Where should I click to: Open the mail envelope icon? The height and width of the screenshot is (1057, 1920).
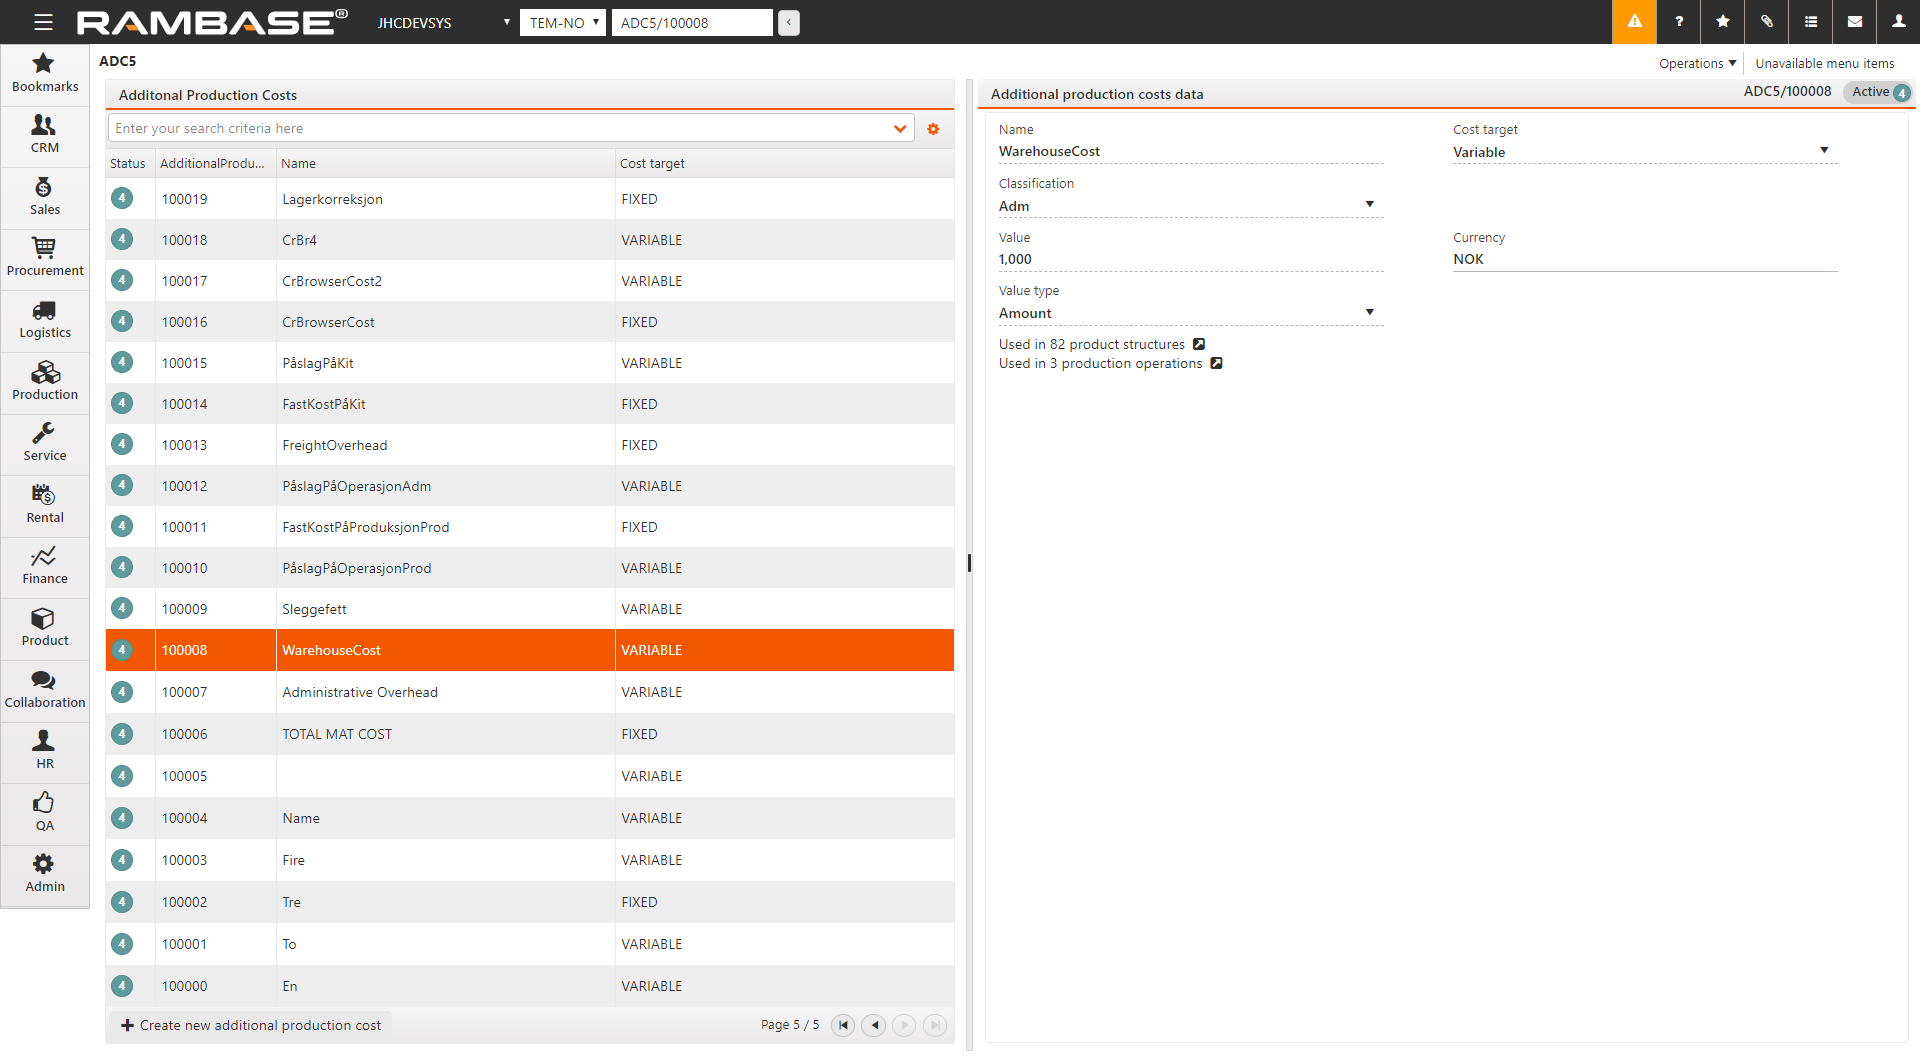pos(1855,22)
